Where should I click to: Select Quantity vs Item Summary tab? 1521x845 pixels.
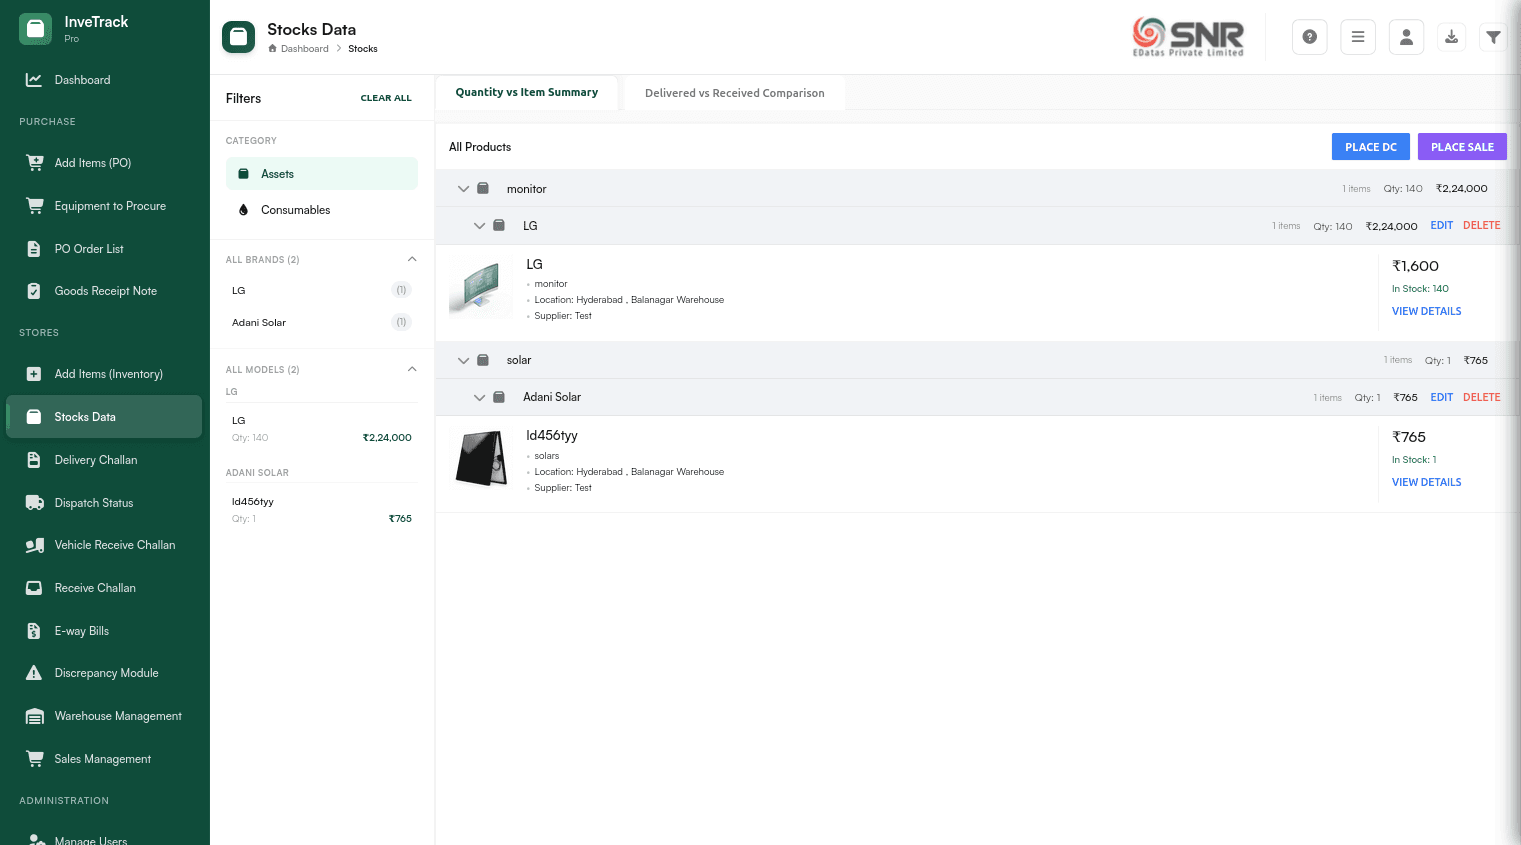[x=526, y=92]
